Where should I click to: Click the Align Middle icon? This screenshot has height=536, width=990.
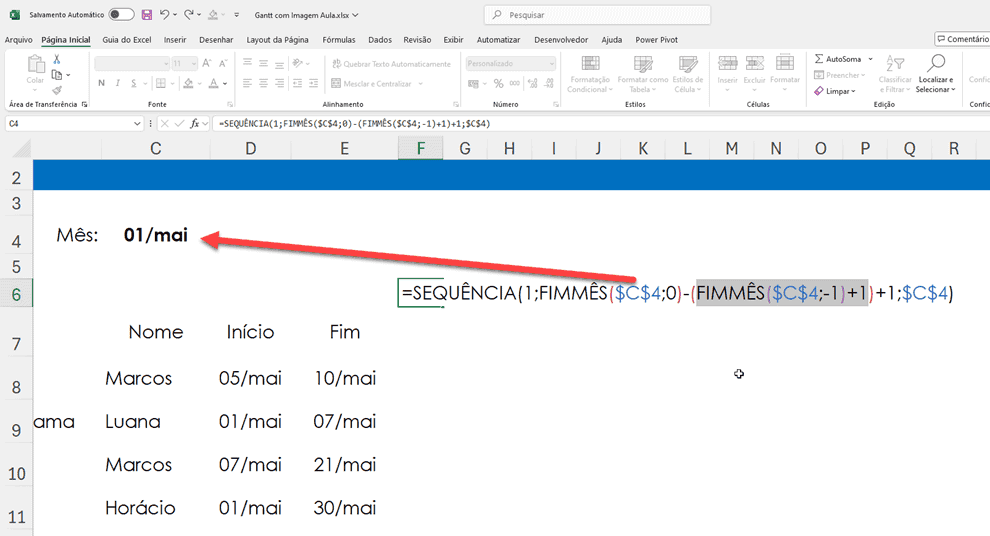(x=263, y=63)
